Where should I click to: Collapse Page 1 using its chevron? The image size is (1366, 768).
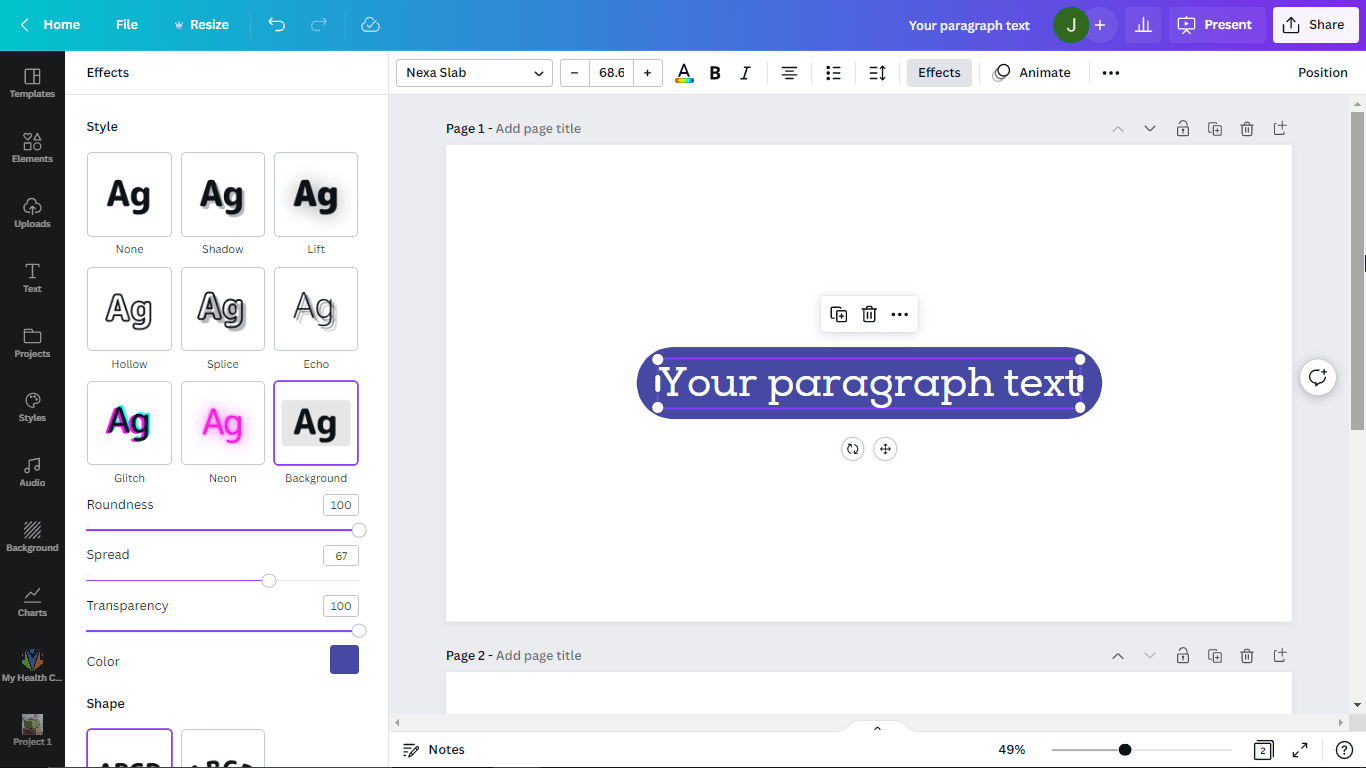click(x=1117, y=128)
